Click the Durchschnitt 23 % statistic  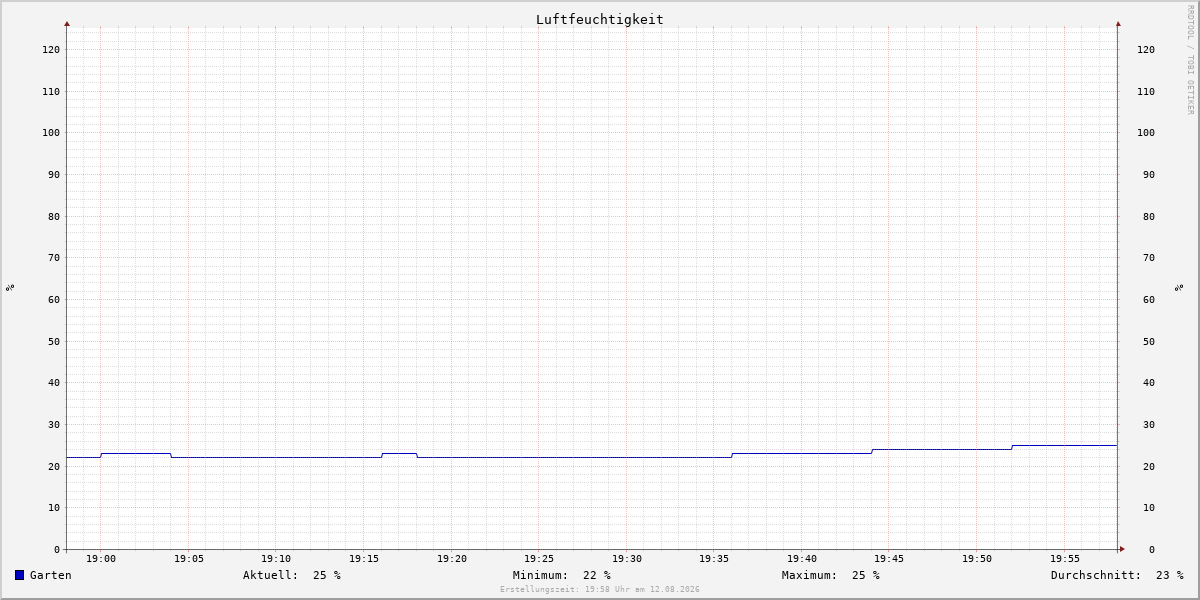coord(1117,575)
